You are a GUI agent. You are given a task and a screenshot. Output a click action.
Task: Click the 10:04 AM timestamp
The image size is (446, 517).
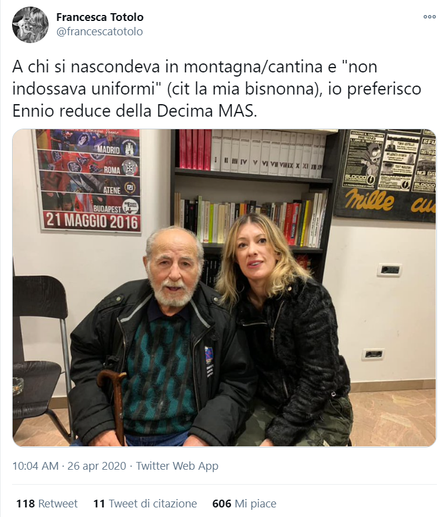pos(35,466)
